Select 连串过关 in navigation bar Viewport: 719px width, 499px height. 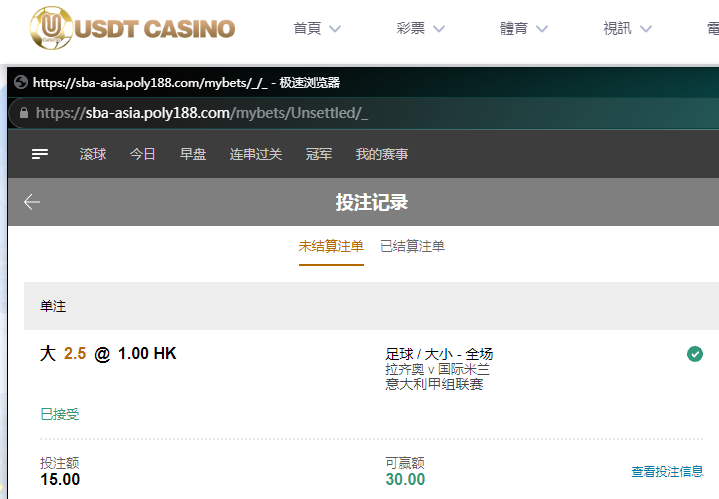pyautogui.click(x=256, y=154)
